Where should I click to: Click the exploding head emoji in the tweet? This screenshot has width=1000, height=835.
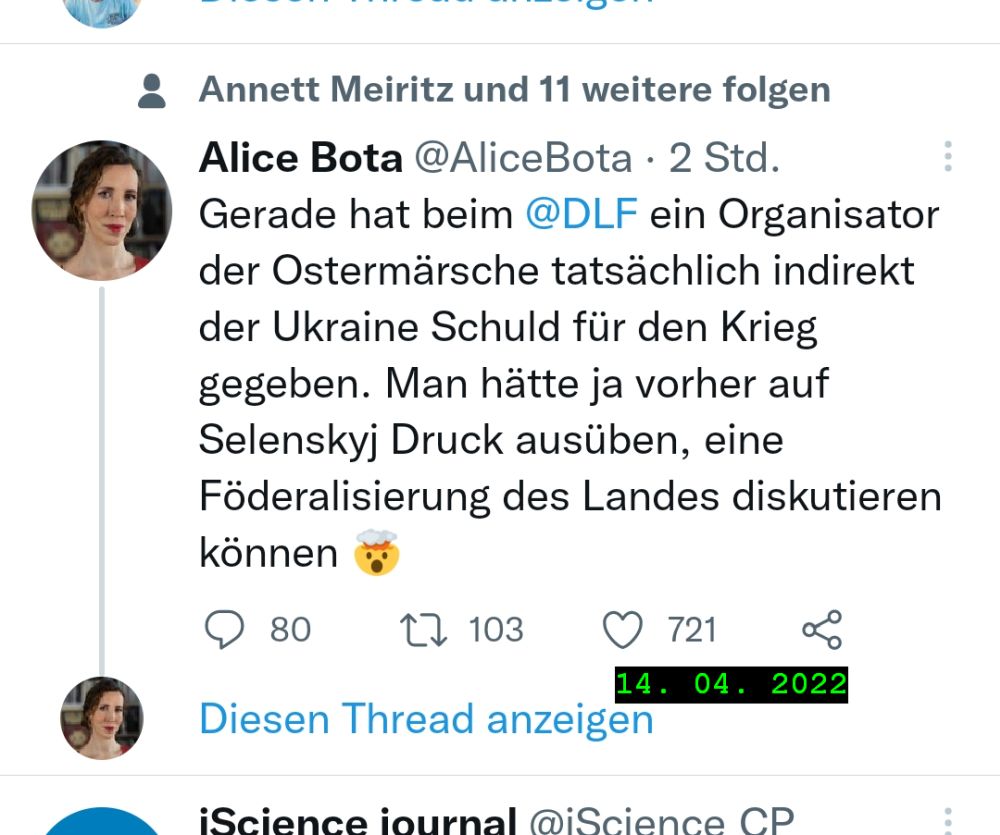click(x=377, y=553)
